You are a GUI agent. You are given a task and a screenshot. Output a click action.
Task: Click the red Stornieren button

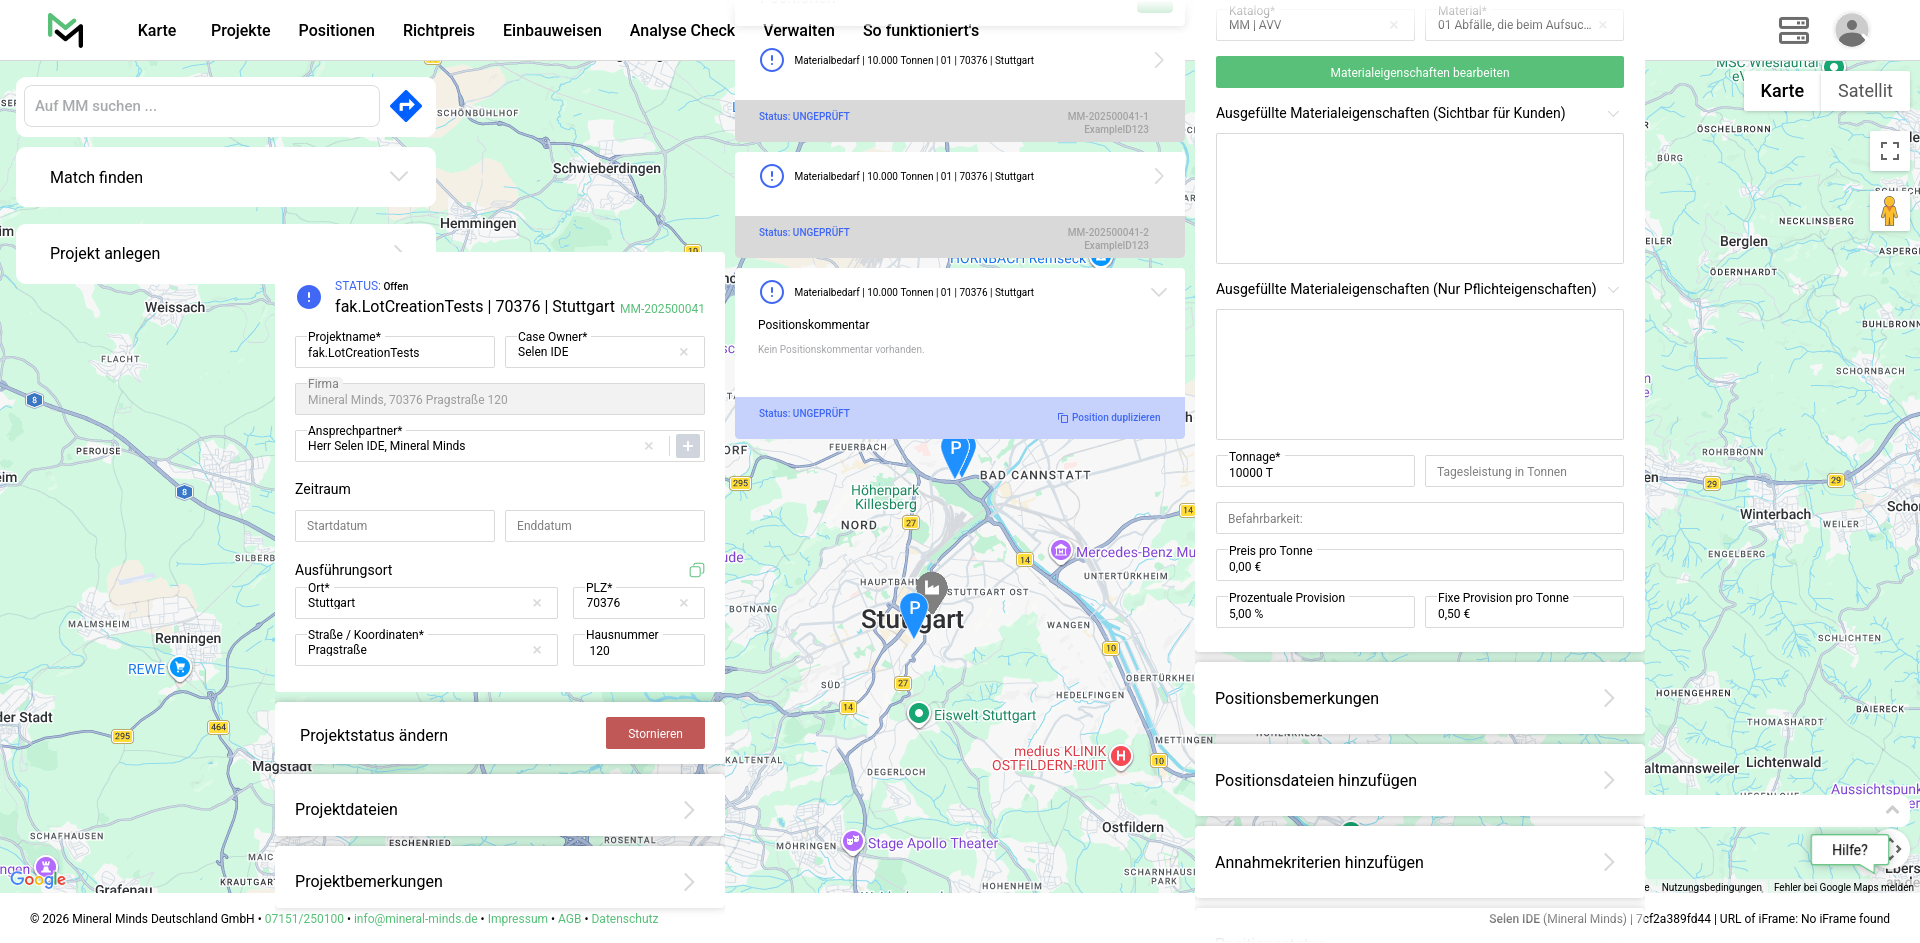(655, 733)
